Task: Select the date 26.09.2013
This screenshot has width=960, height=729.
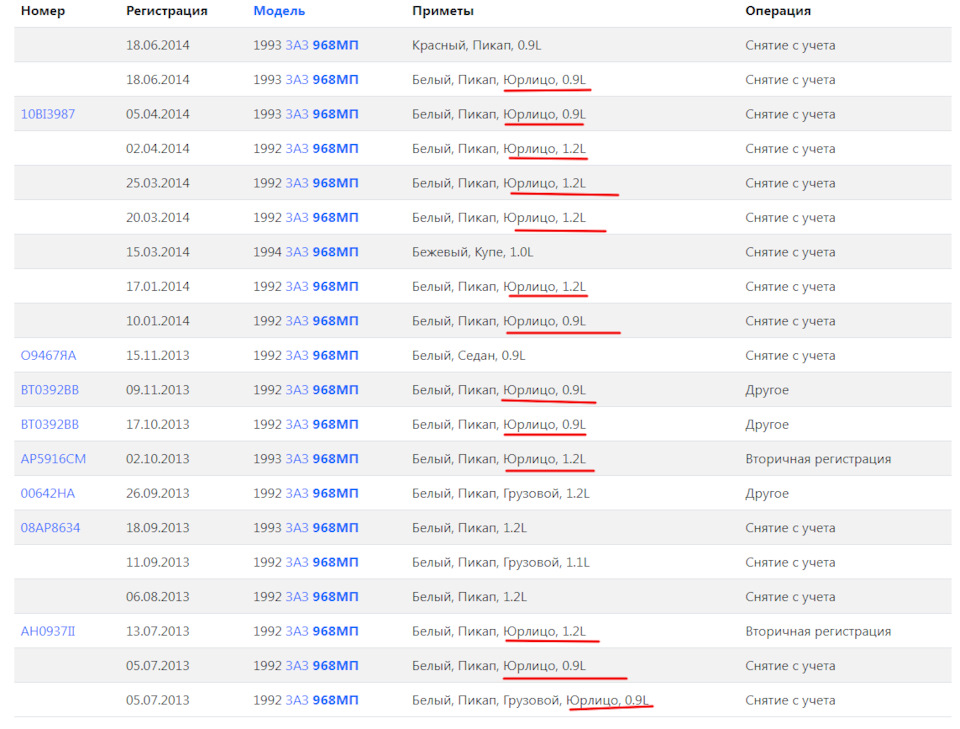Action: 157,493
